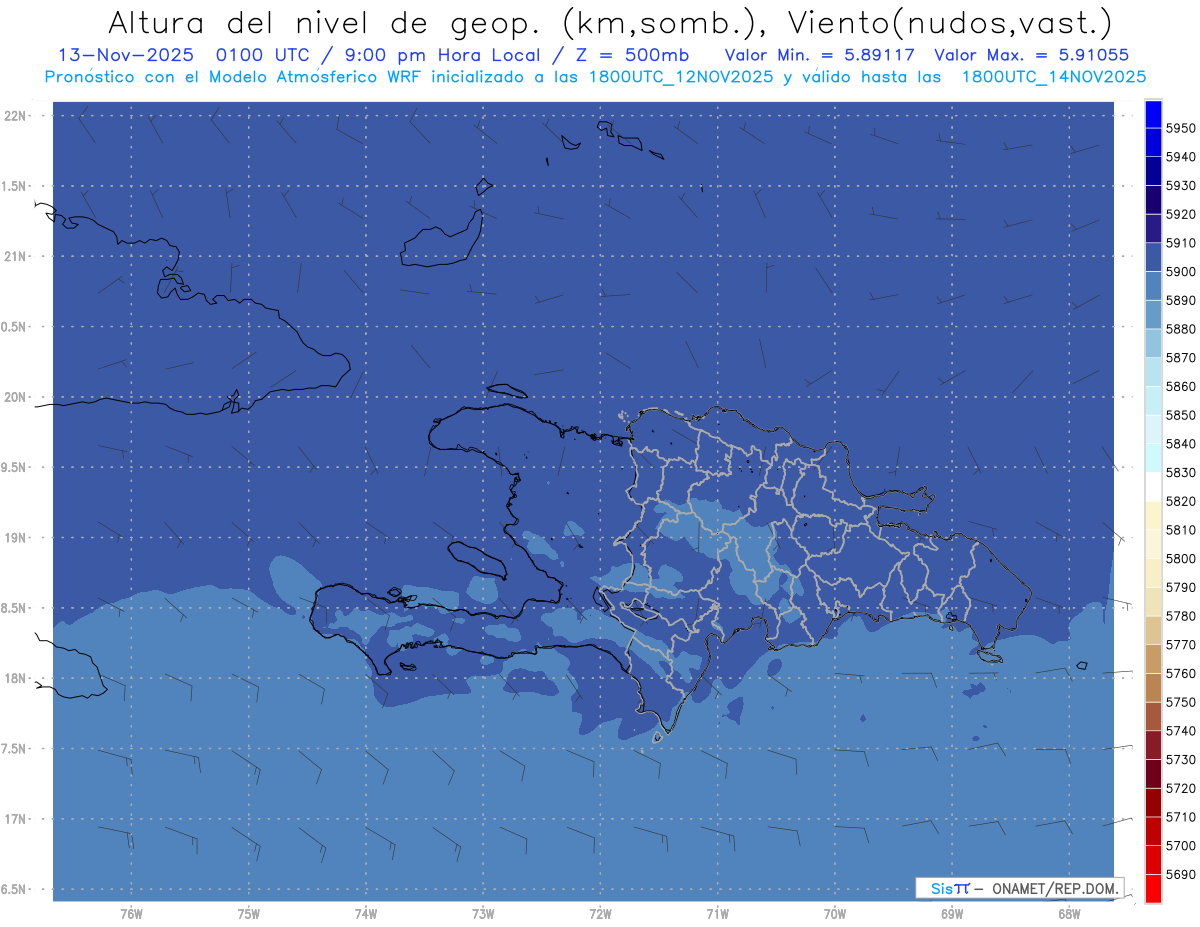Viewport: 1200px width, 927px height.
Task: Click the map title 'Altura del nivel de geop.'
Action: point(324,23)
